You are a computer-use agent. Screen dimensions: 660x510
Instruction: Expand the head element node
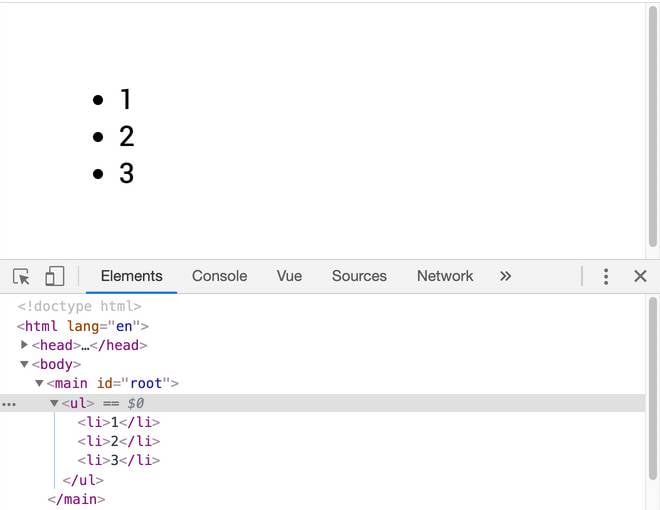pyautogui.click(x=25, y=345)
